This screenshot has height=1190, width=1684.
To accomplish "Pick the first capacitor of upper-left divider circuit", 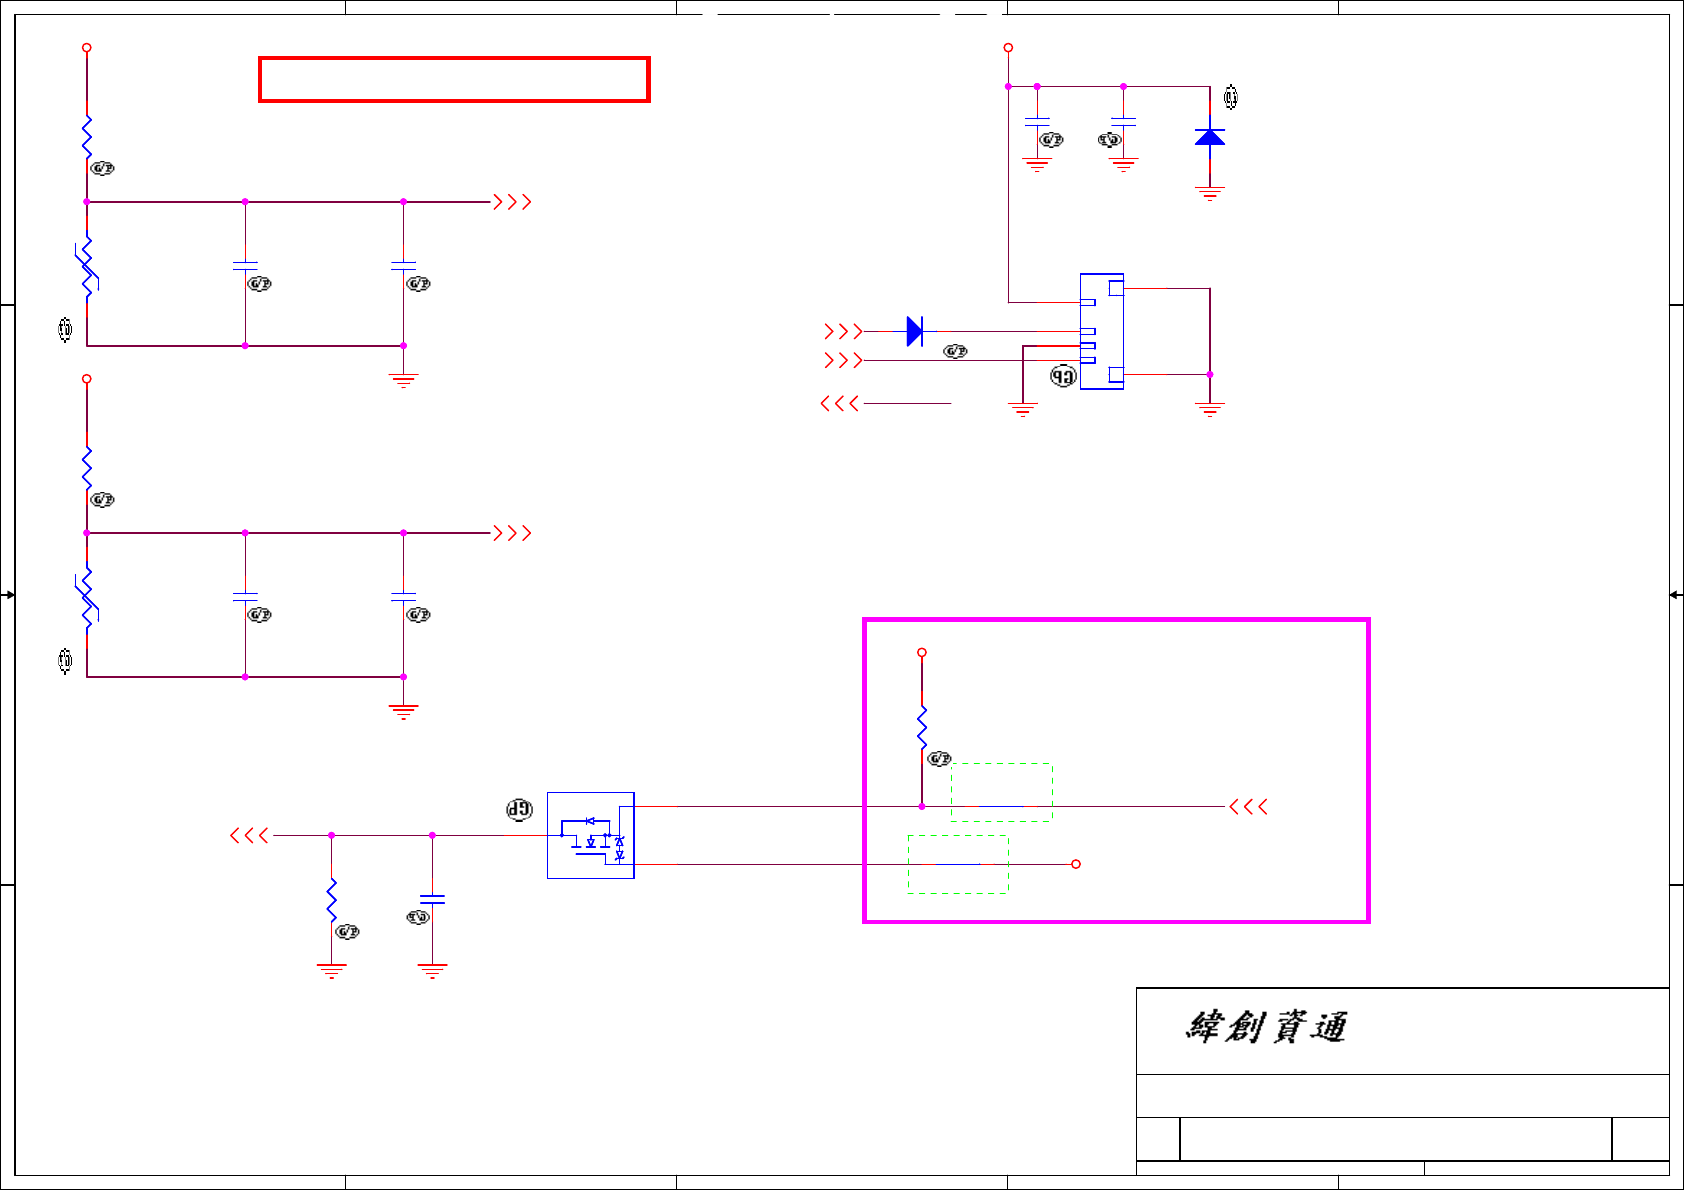I will pyautogui.click(x=245, y=266).
